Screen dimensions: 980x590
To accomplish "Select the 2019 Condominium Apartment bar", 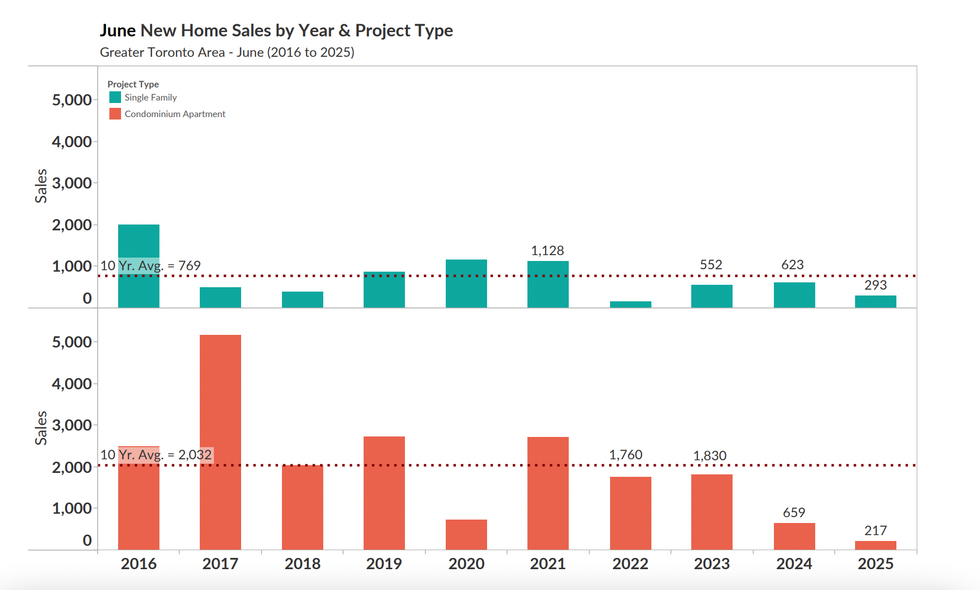I will 384,493.
